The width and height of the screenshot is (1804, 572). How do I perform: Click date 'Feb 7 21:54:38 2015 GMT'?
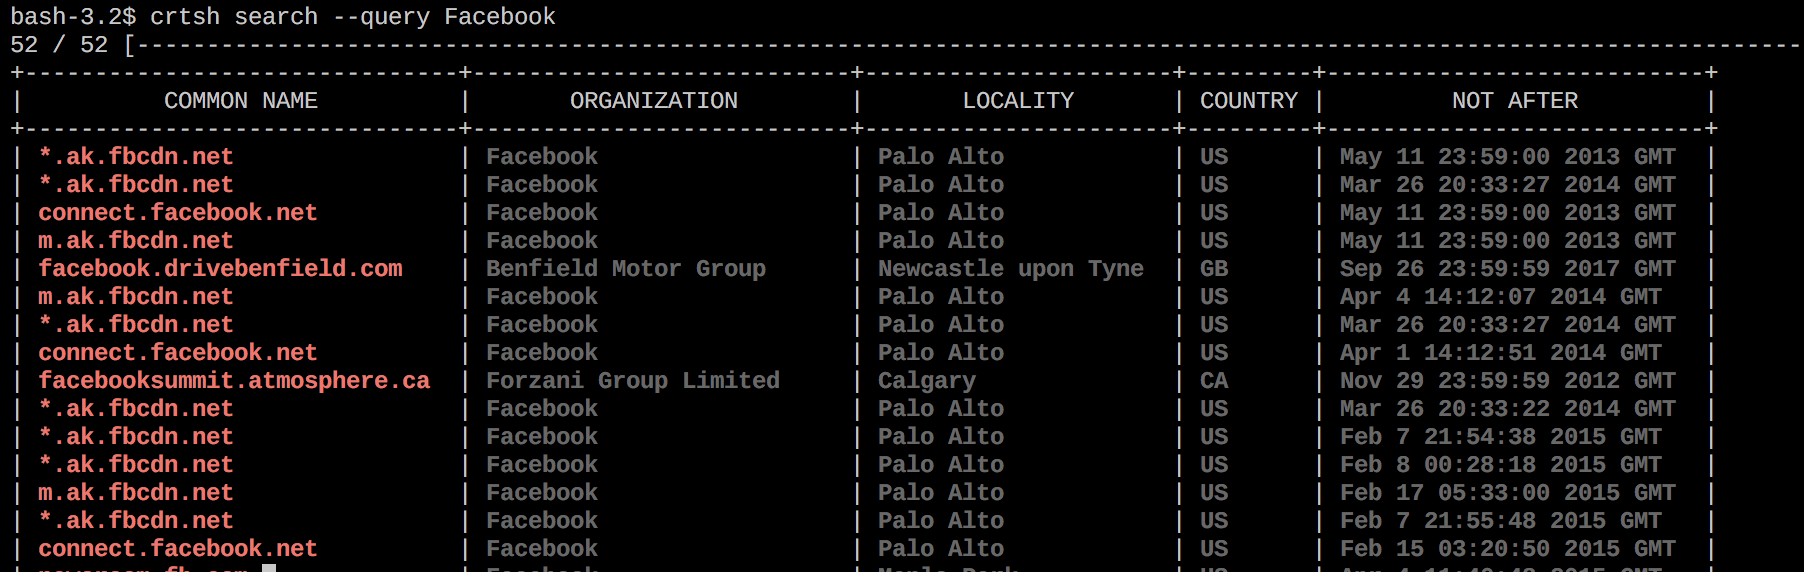(x=1501, y=437)
